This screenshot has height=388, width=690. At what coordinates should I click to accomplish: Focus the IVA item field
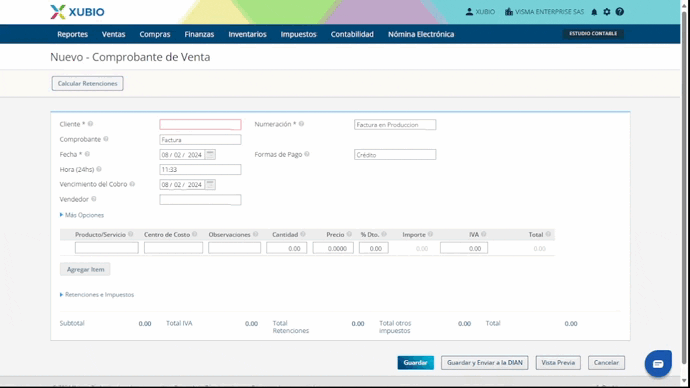(464, 248)
